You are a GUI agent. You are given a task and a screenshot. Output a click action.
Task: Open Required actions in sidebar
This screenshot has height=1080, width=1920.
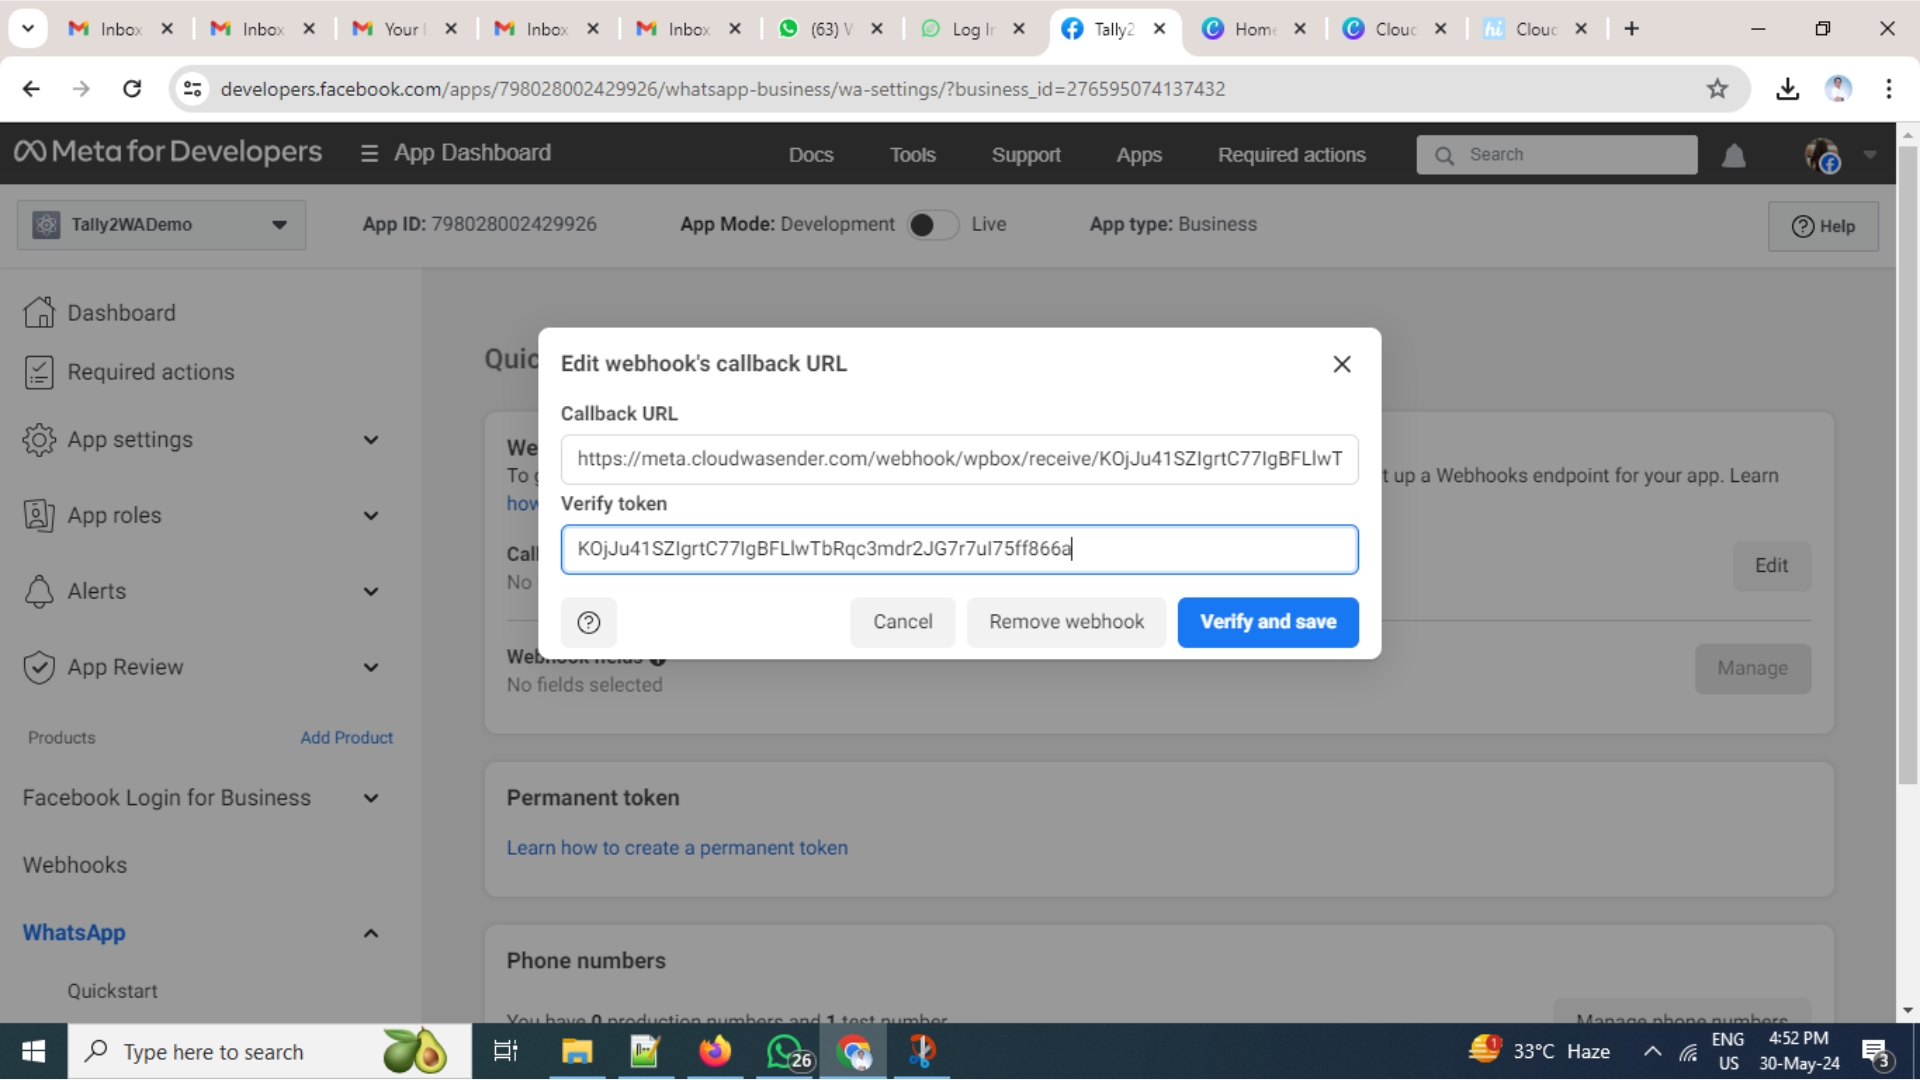(150, 372)
